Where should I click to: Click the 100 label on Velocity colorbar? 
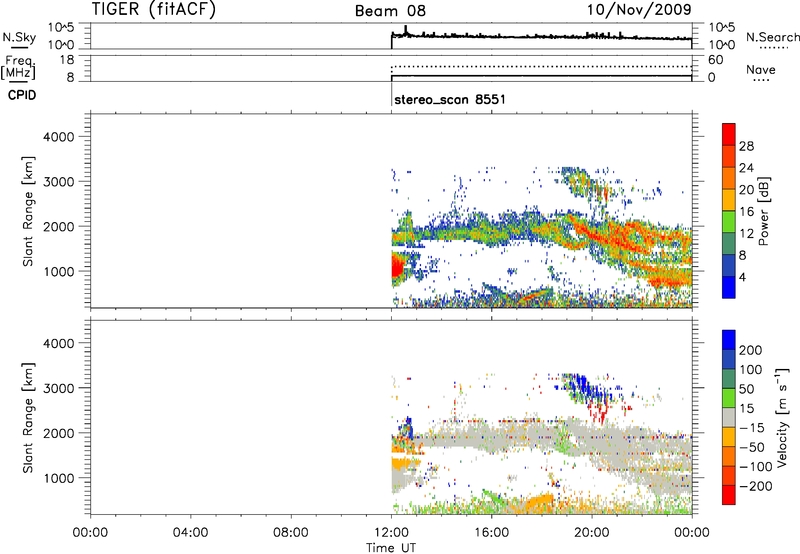[751, 370]
